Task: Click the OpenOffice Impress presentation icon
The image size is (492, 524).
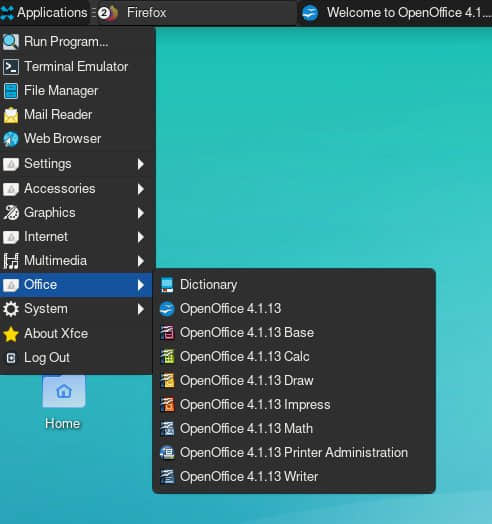Action: click(x=167, y=405)
